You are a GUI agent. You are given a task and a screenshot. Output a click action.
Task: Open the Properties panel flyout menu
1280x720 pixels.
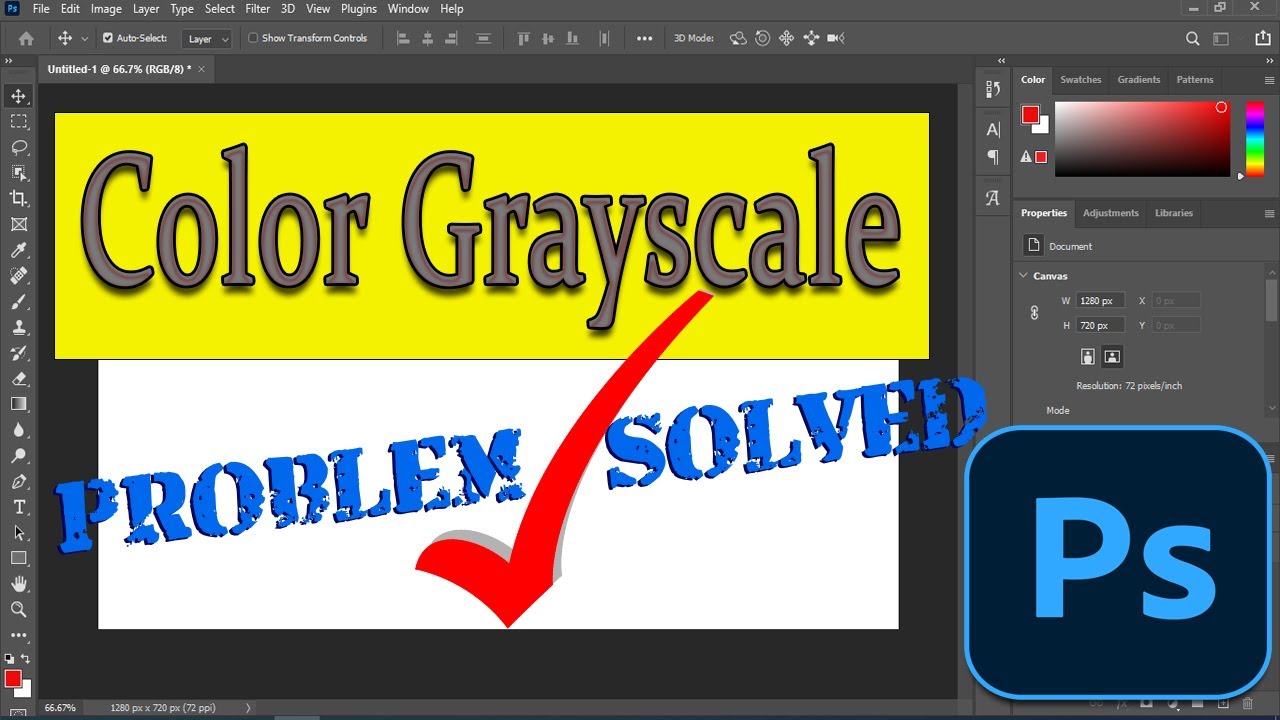pyautogui.click(x=1270, y=213)
